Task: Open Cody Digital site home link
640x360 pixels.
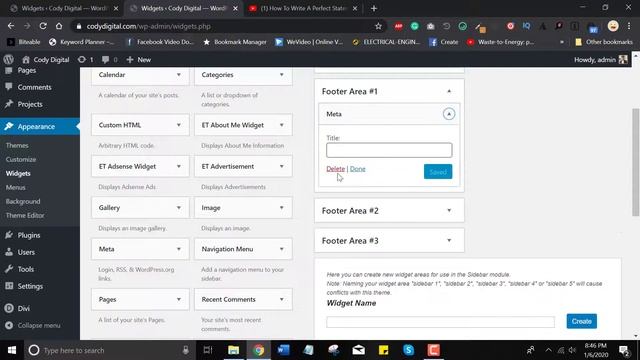Action: click(x=46, y=60)
